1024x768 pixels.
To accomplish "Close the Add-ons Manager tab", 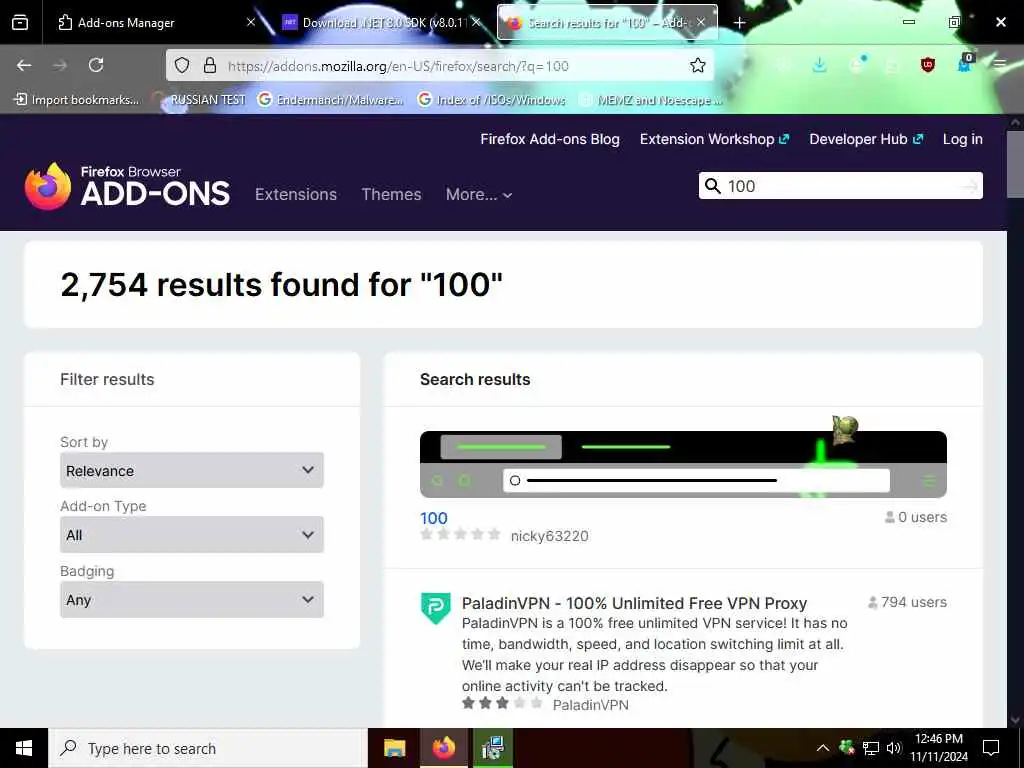I will 251,22.
